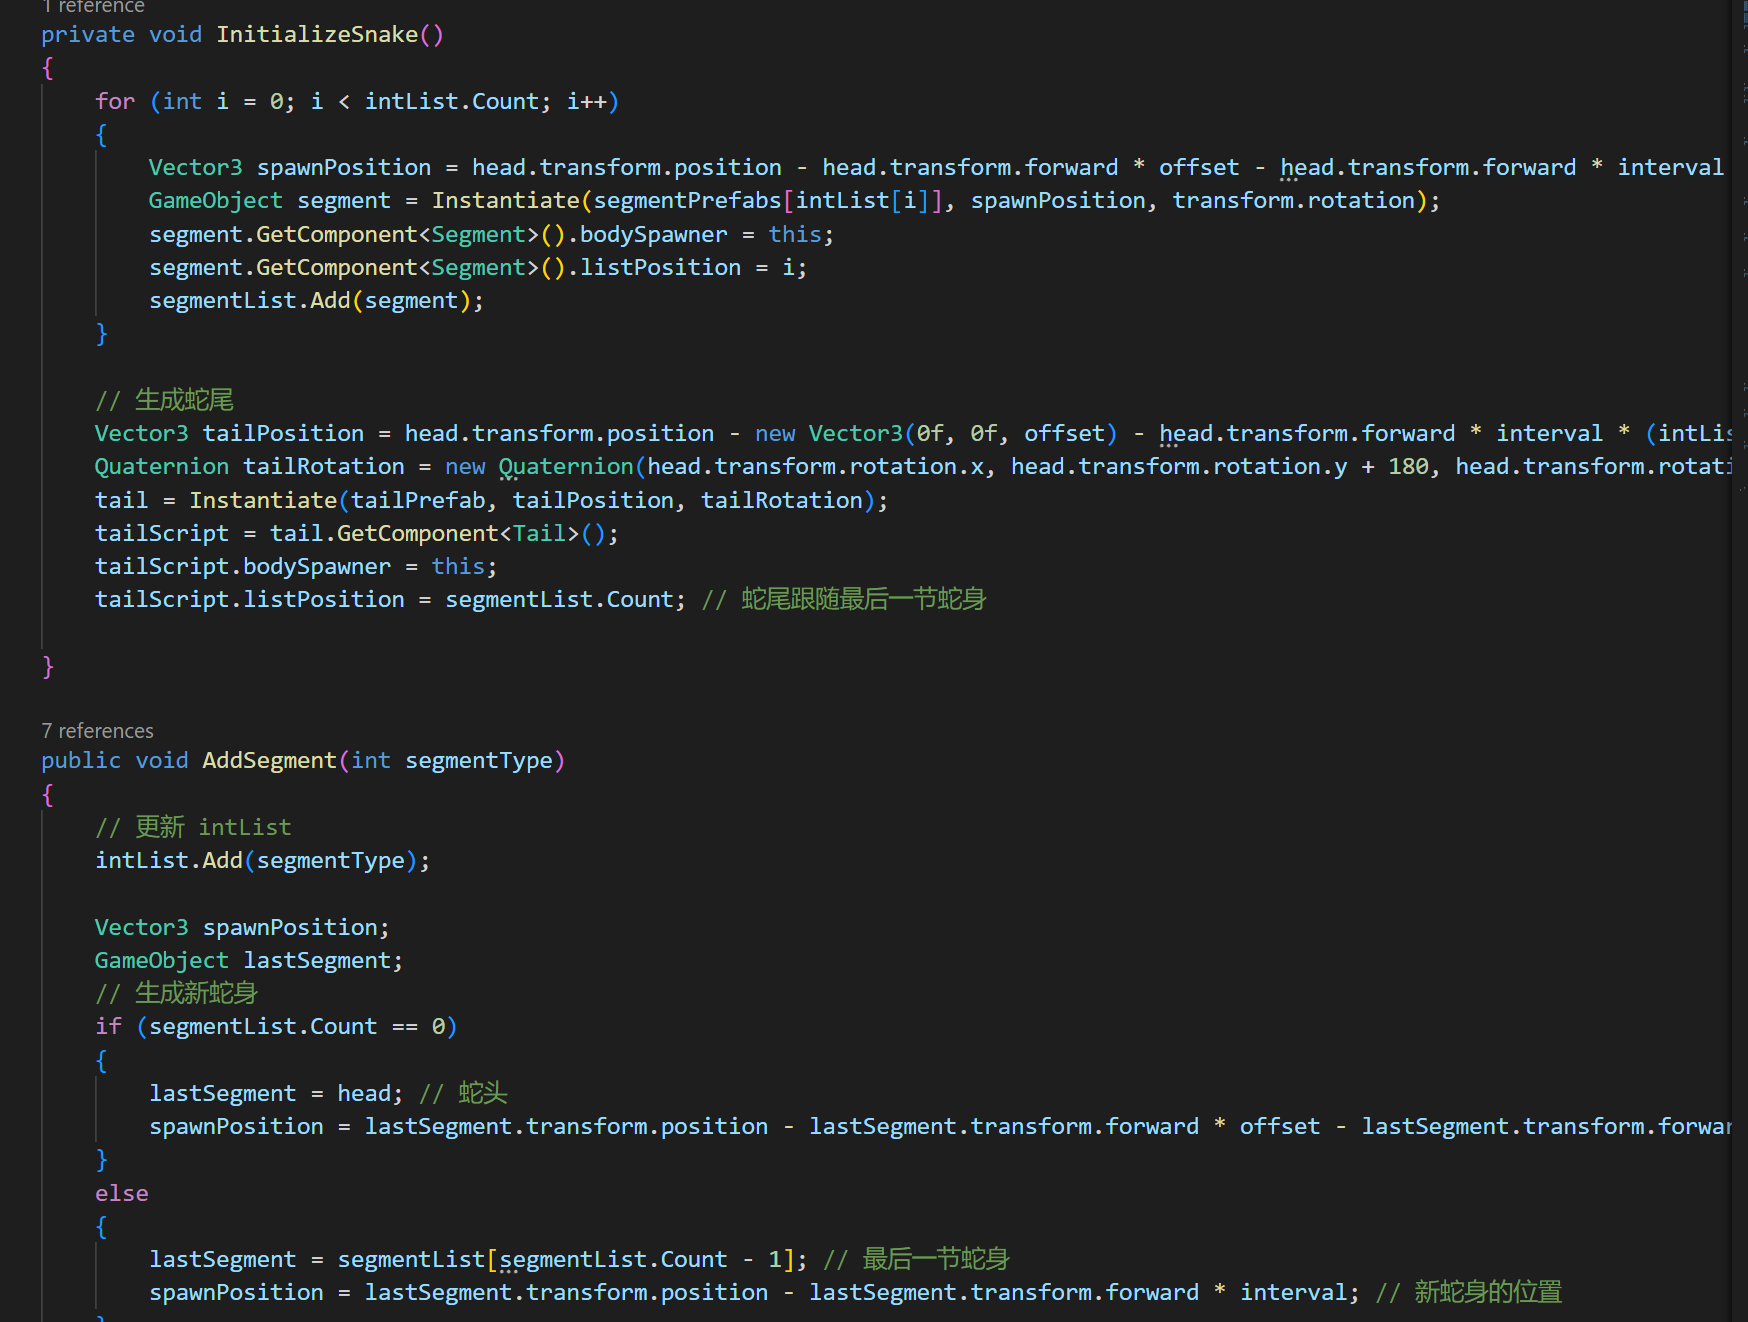Click 'listPosition = i' assignment
The image size is (1748, 1322).
click(x=687, y=267)
